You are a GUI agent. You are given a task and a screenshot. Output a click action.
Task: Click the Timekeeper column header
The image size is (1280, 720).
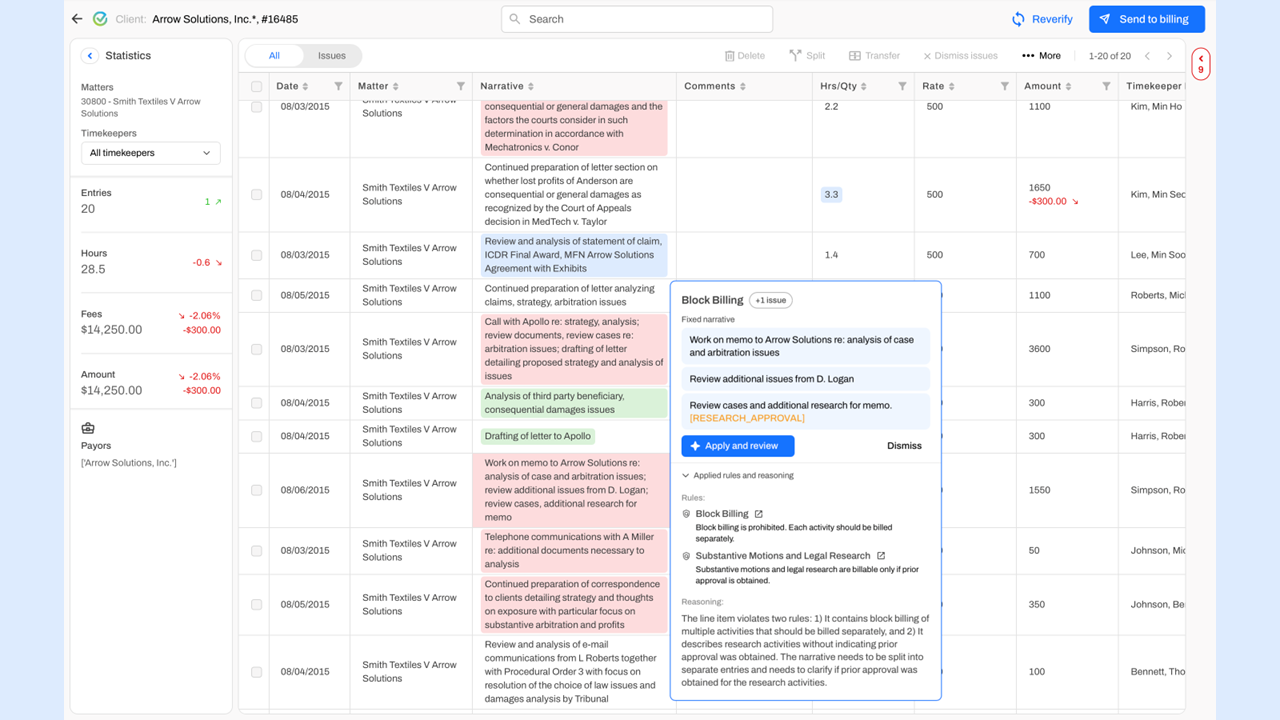click(x=1154, y=86)
